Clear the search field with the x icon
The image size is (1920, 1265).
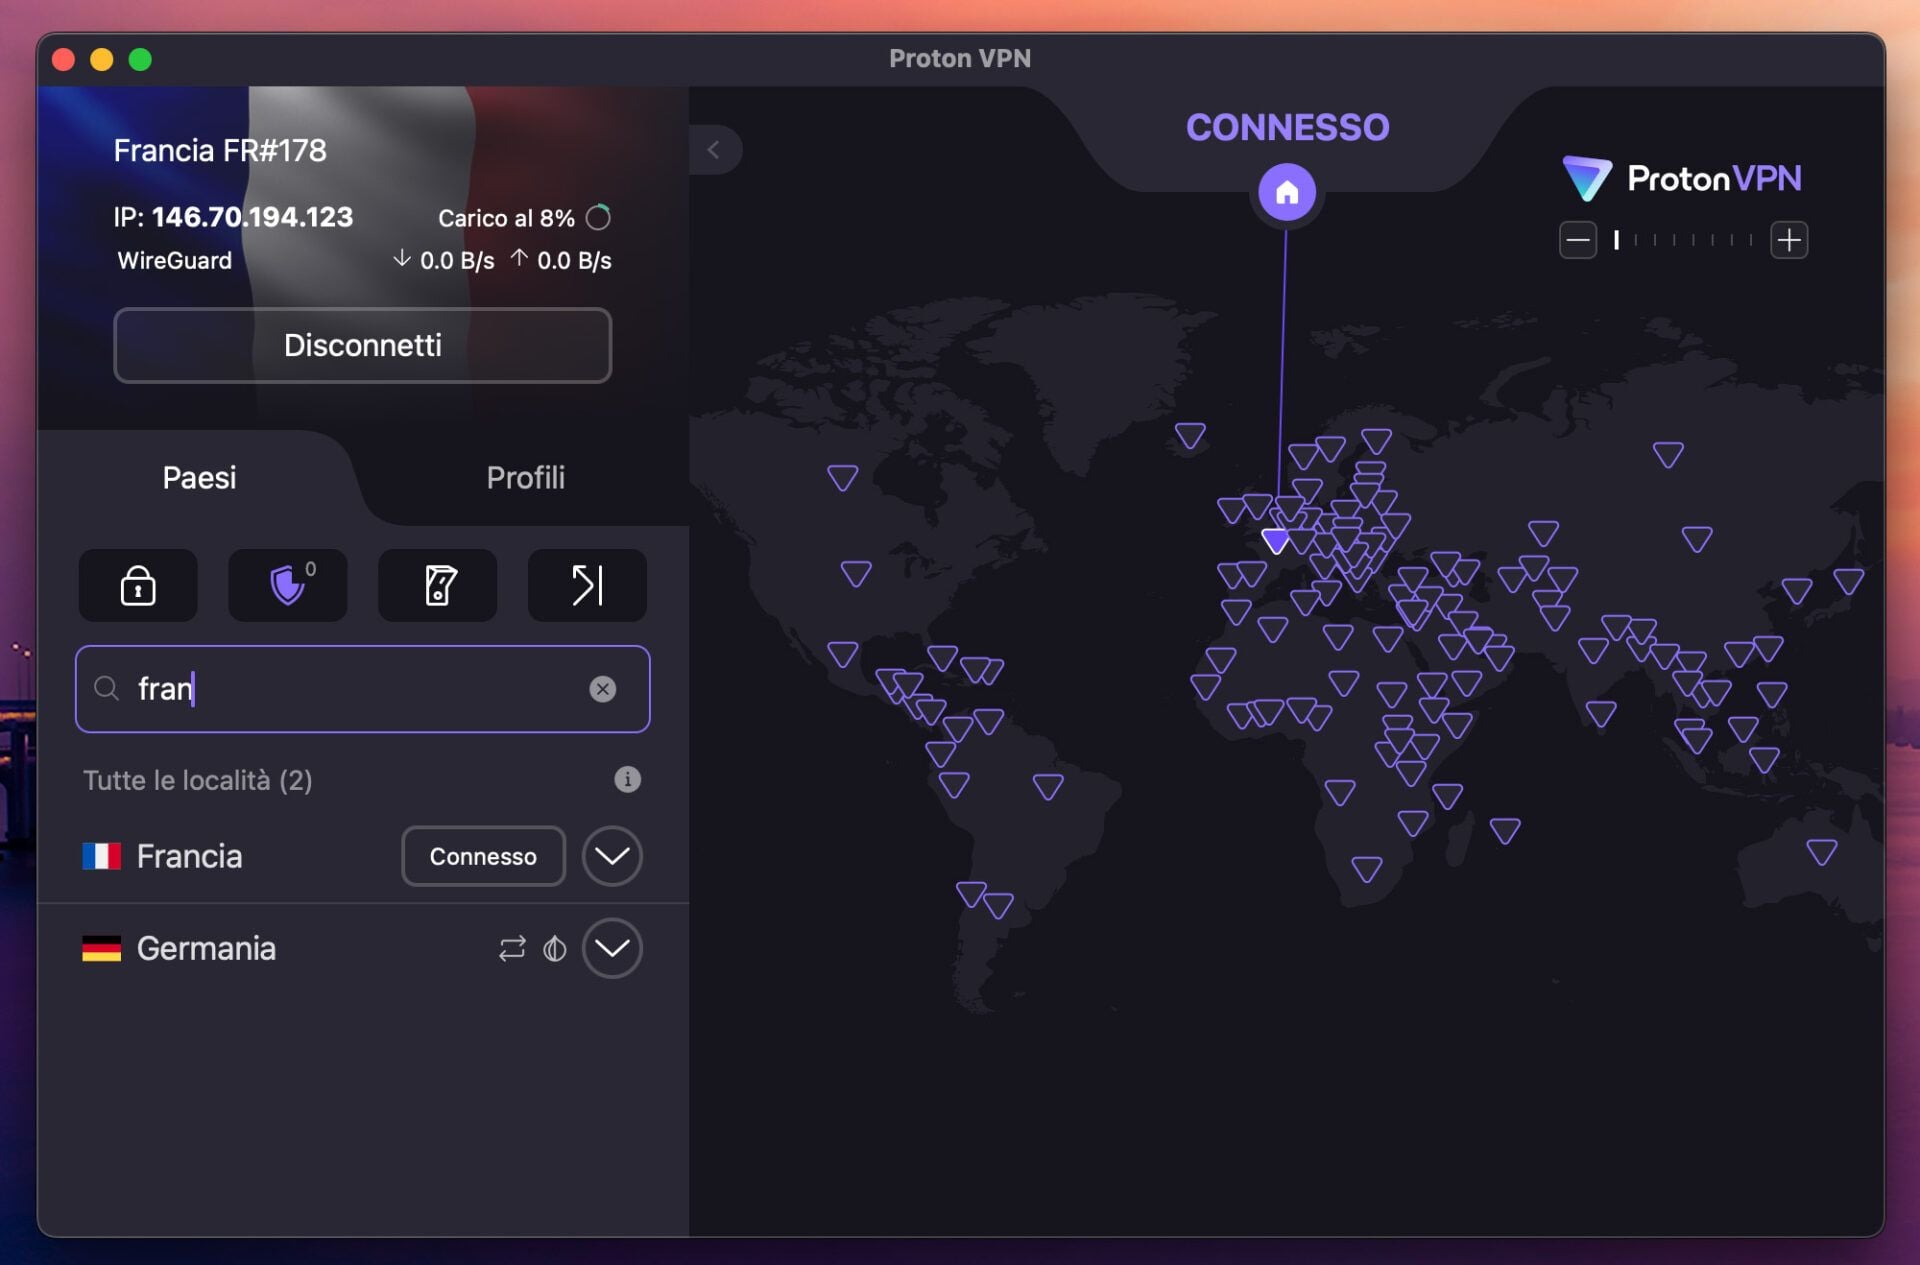coord(603,688)
